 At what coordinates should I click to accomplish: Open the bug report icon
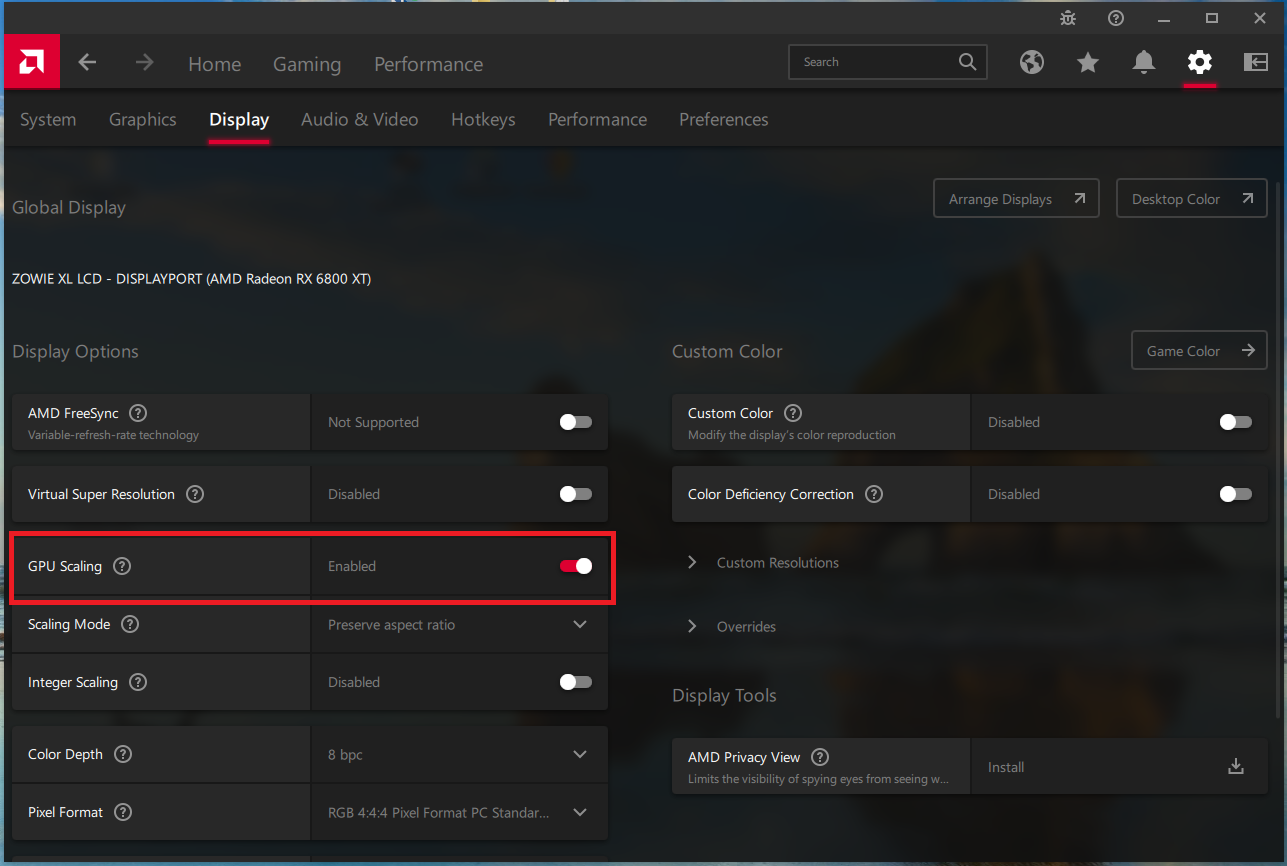coord(1068,18)
